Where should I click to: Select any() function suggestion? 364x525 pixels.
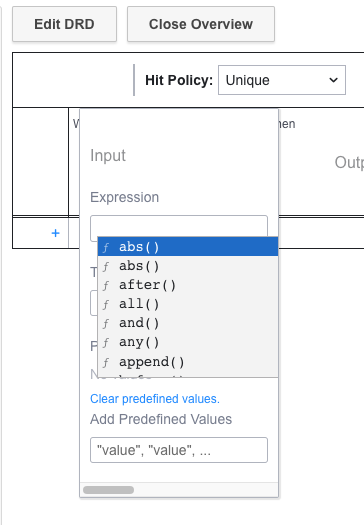click(x=188, y=342)
